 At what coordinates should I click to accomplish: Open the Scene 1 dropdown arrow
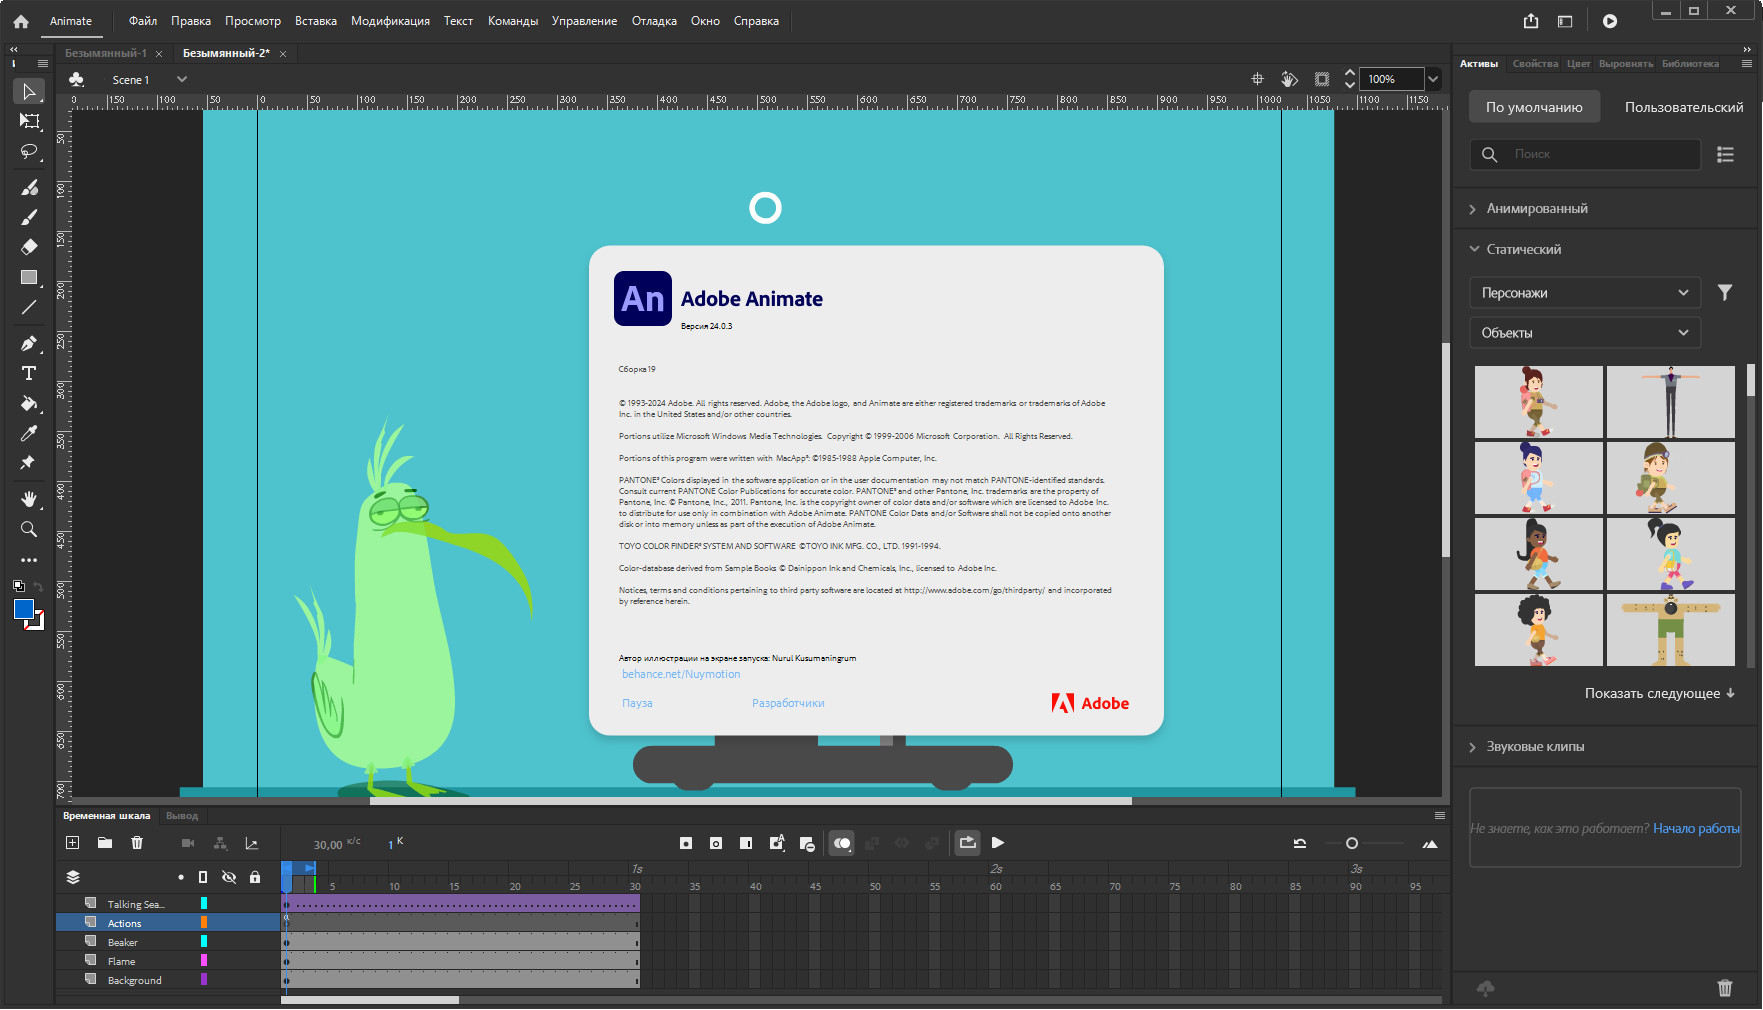pos(182,79)
